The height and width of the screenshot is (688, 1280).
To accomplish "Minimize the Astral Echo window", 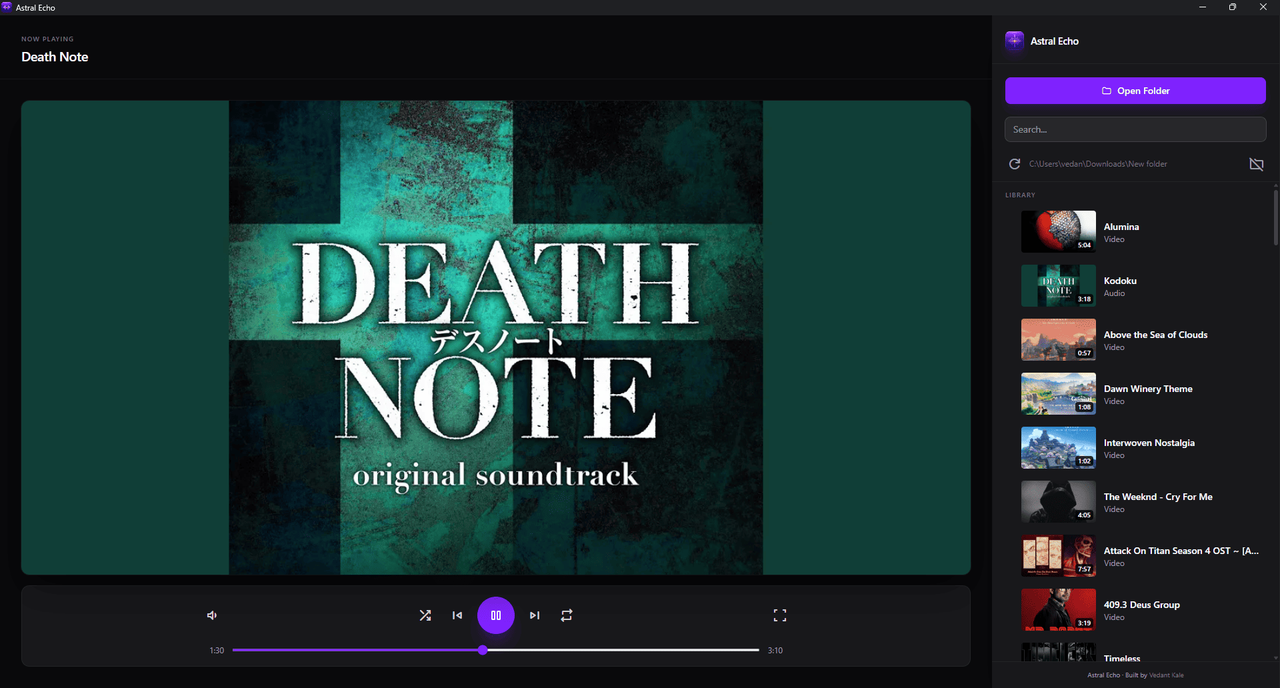I will pos(1201,7).
